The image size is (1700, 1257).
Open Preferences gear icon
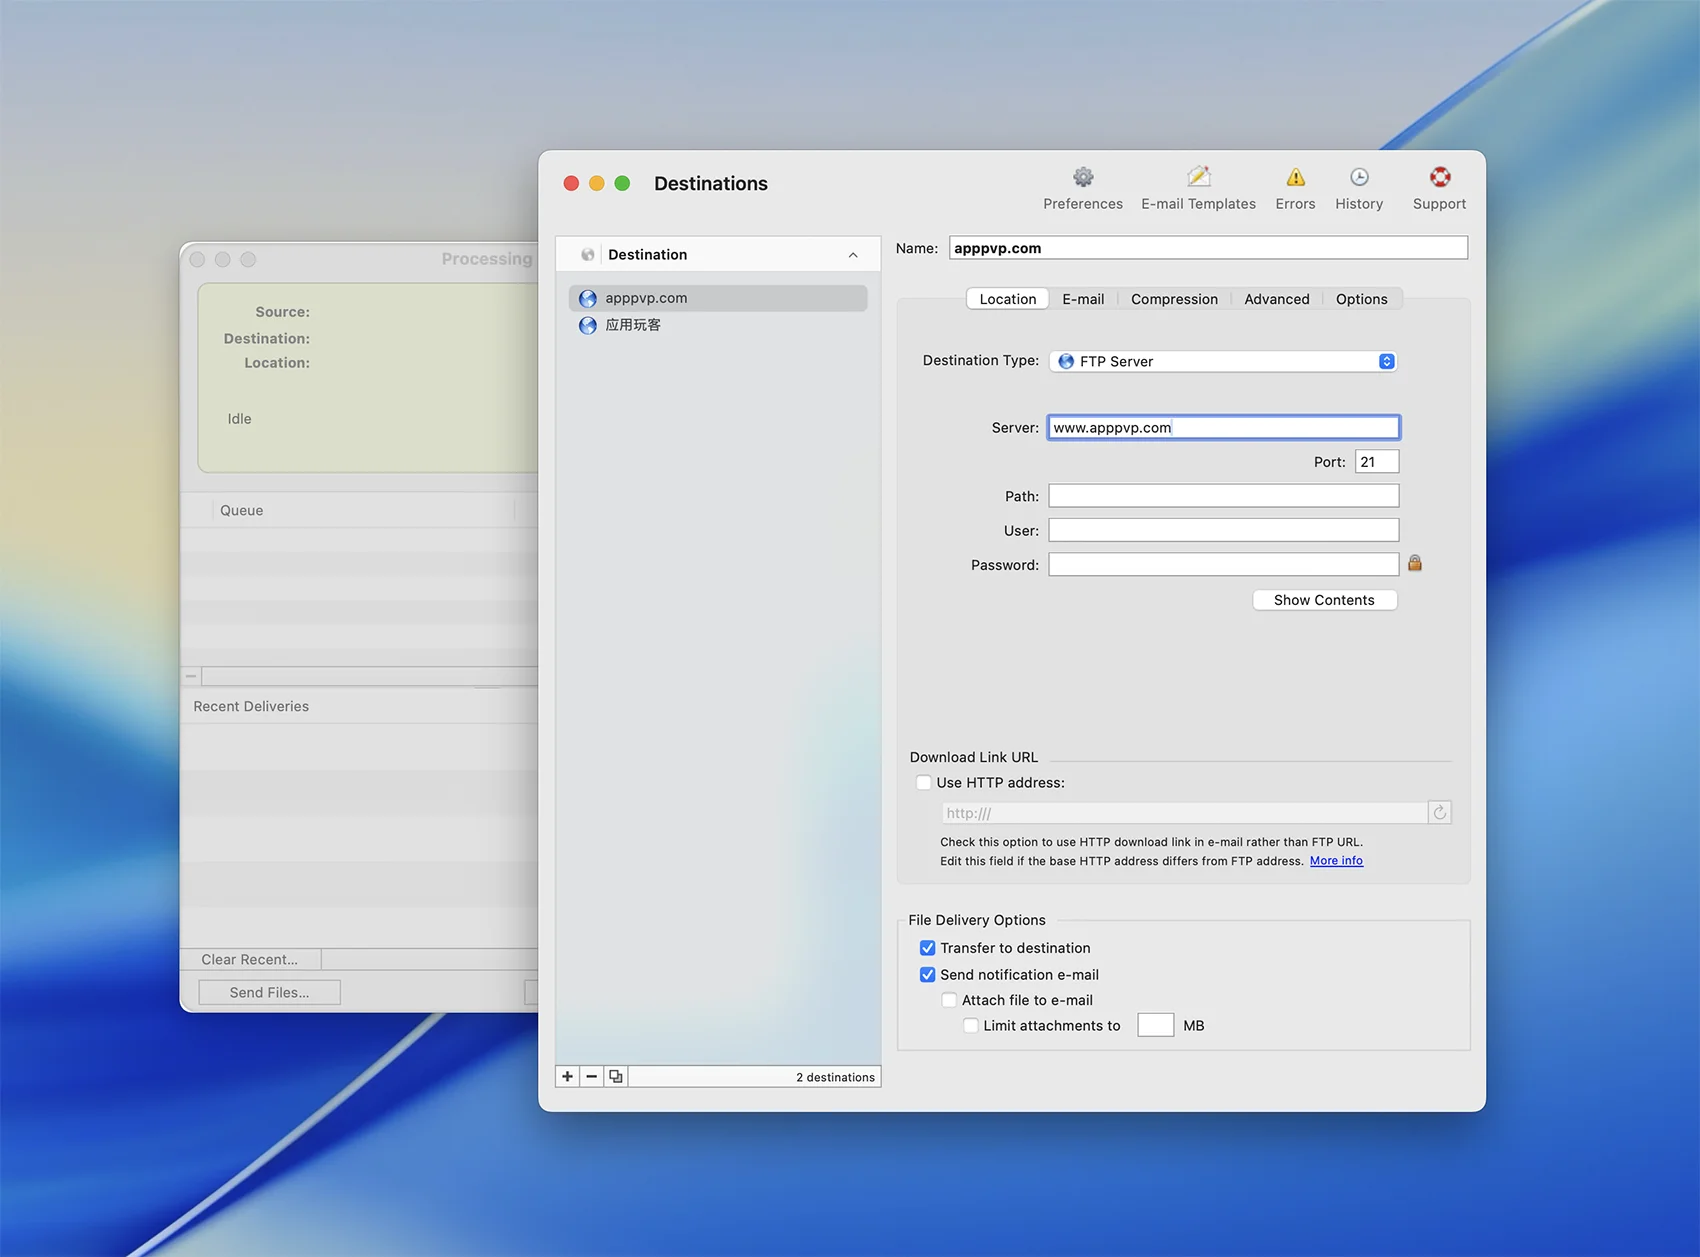[1082, 178]
